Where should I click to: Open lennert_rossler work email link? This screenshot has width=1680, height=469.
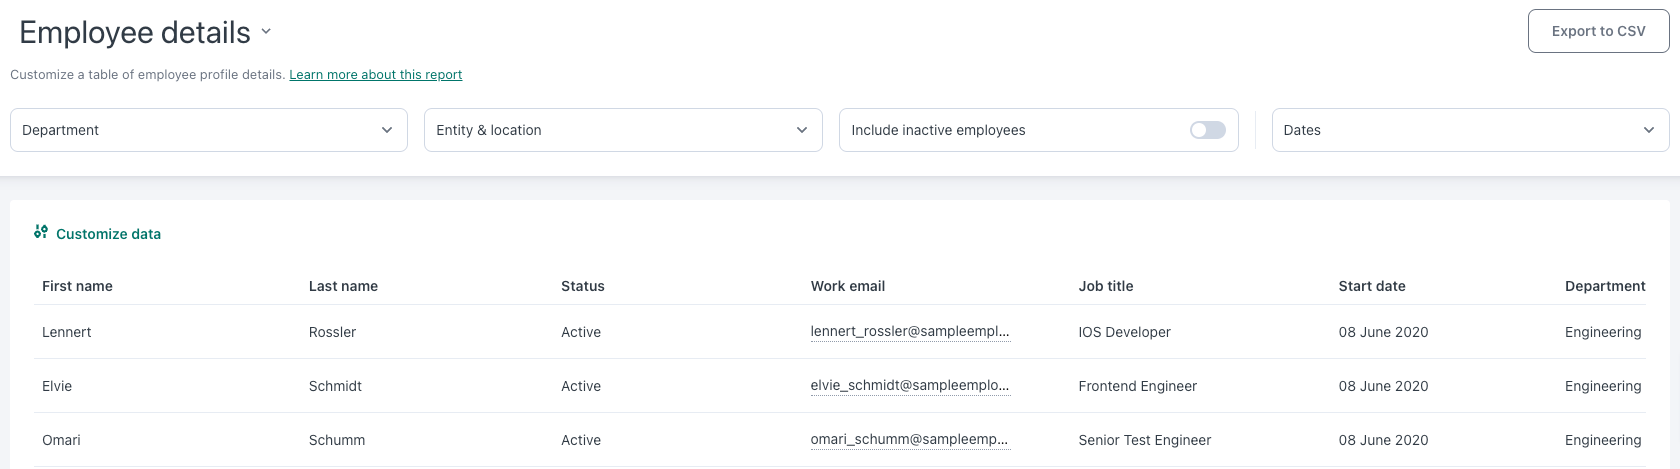tap(910, 332)
